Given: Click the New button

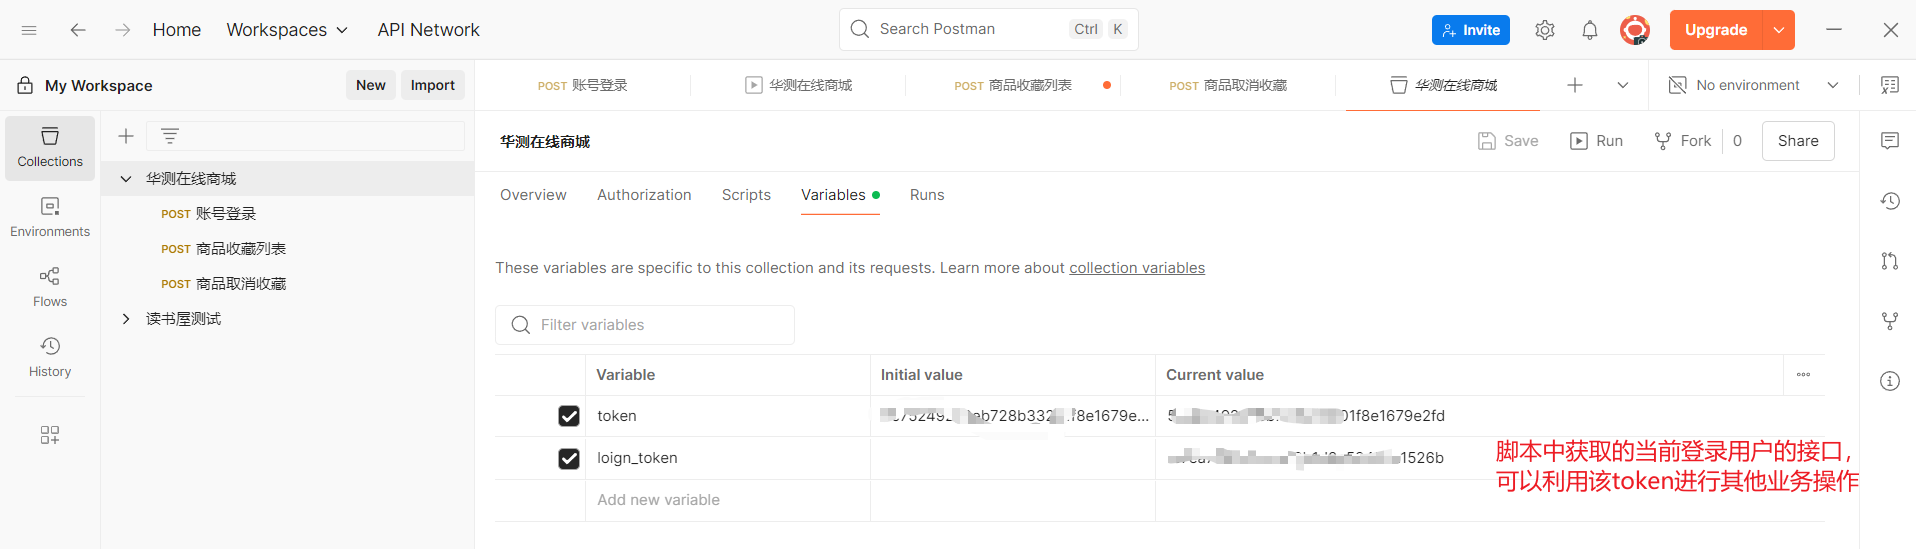Looking at the screenshot, I should [371, 85].
